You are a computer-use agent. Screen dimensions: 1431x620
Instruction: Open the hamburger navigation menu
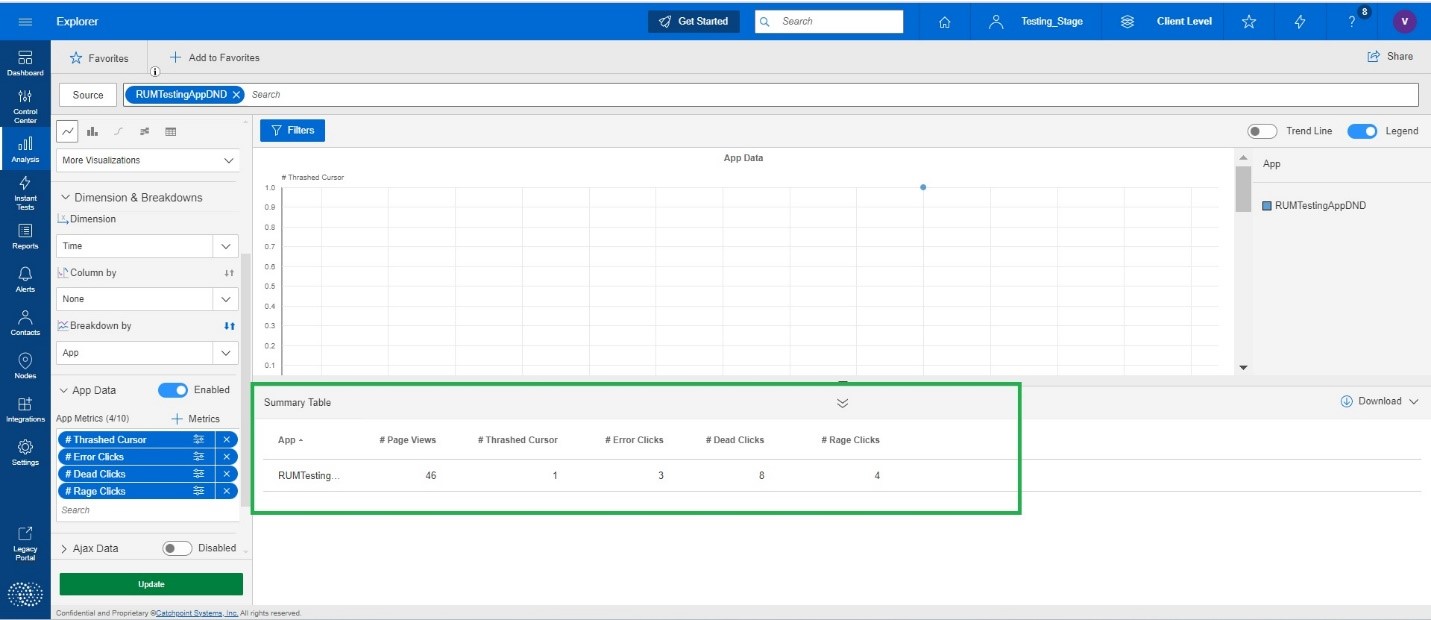pyautogui.click(x=25, y=21)
